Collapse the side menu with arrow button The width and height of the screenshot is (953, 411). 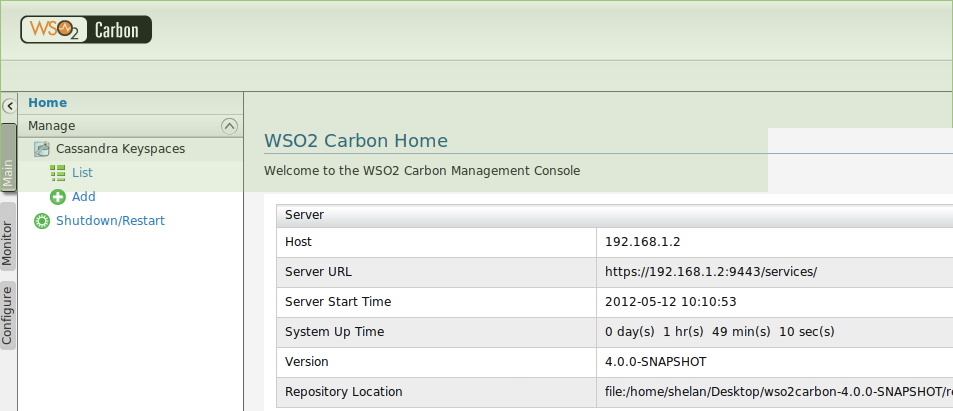coord(9,106)
